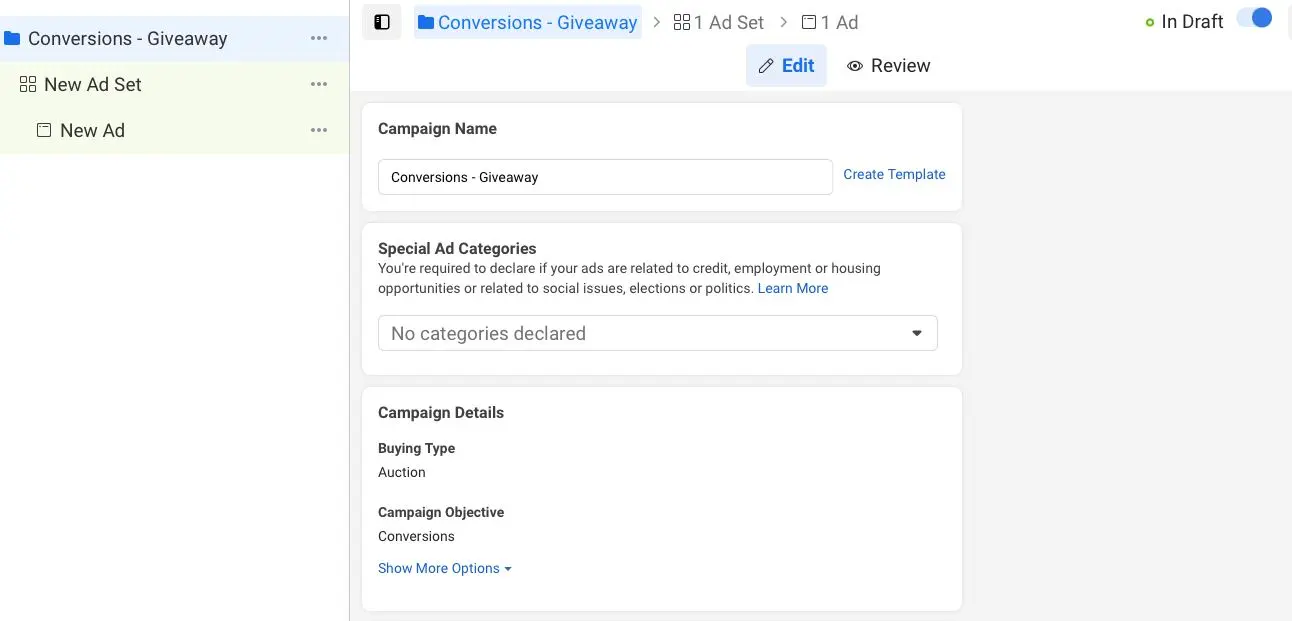Click the Campaign Name text field
The image size is (1292, 621).
605,177
